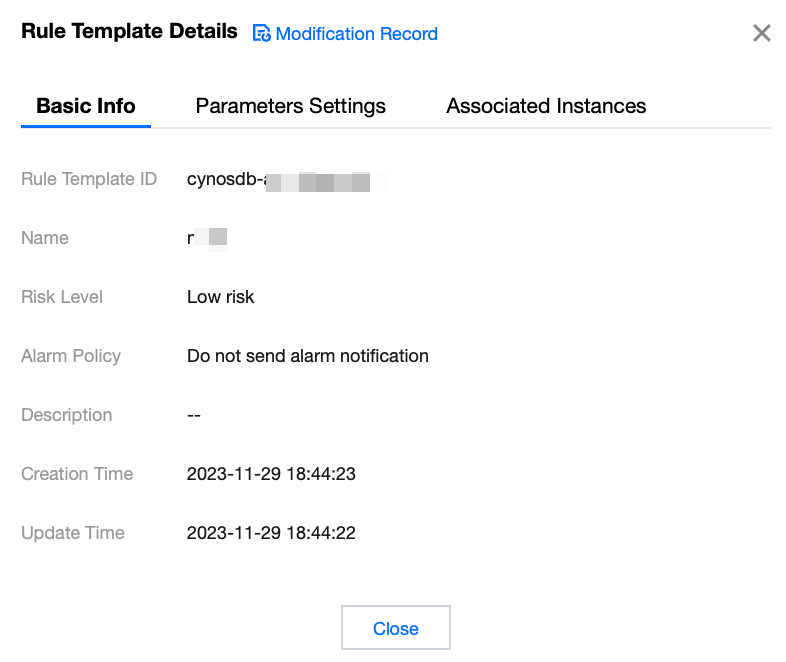Click the Rule Template ID label
The height and width of the screenshot is (662, 786).
89,180
